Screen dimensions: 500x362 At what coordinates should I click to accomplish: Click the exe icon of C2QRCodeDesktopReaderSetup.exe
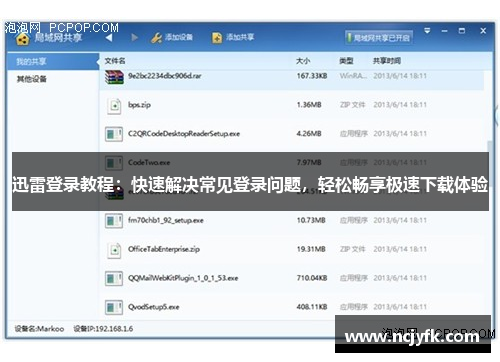[114, 134]
